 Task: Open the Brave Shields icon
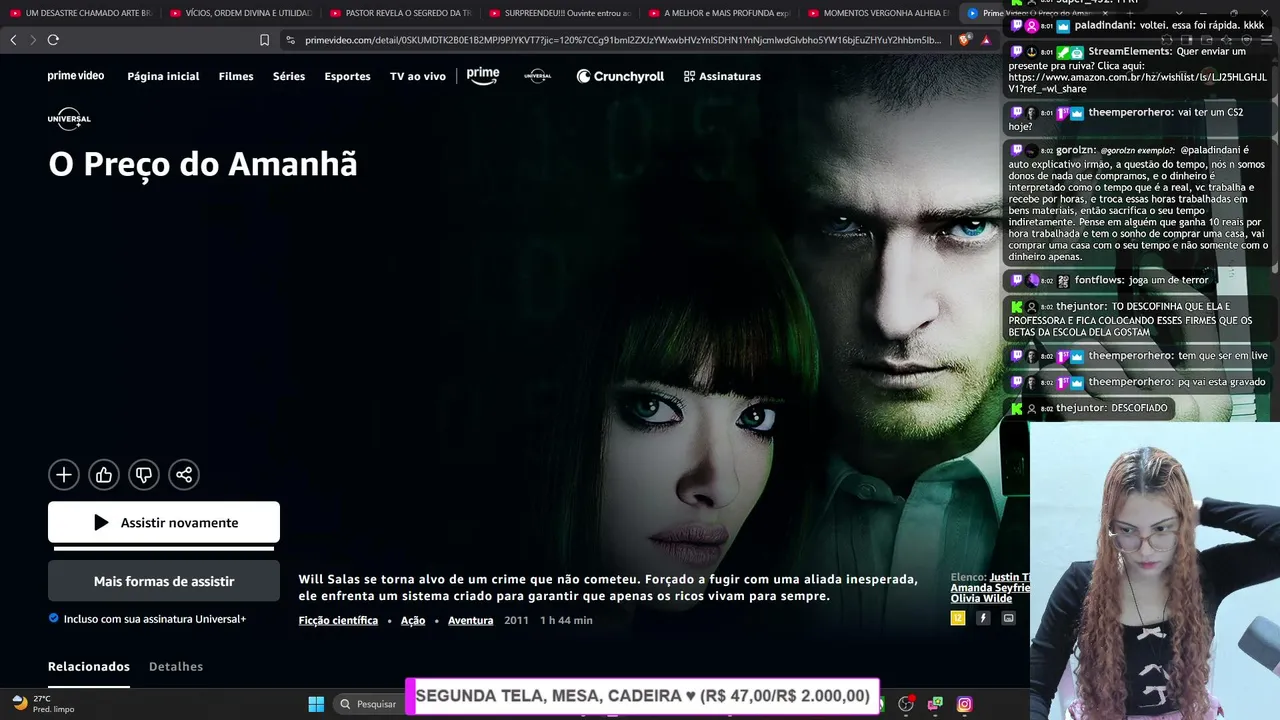point(964,40)
